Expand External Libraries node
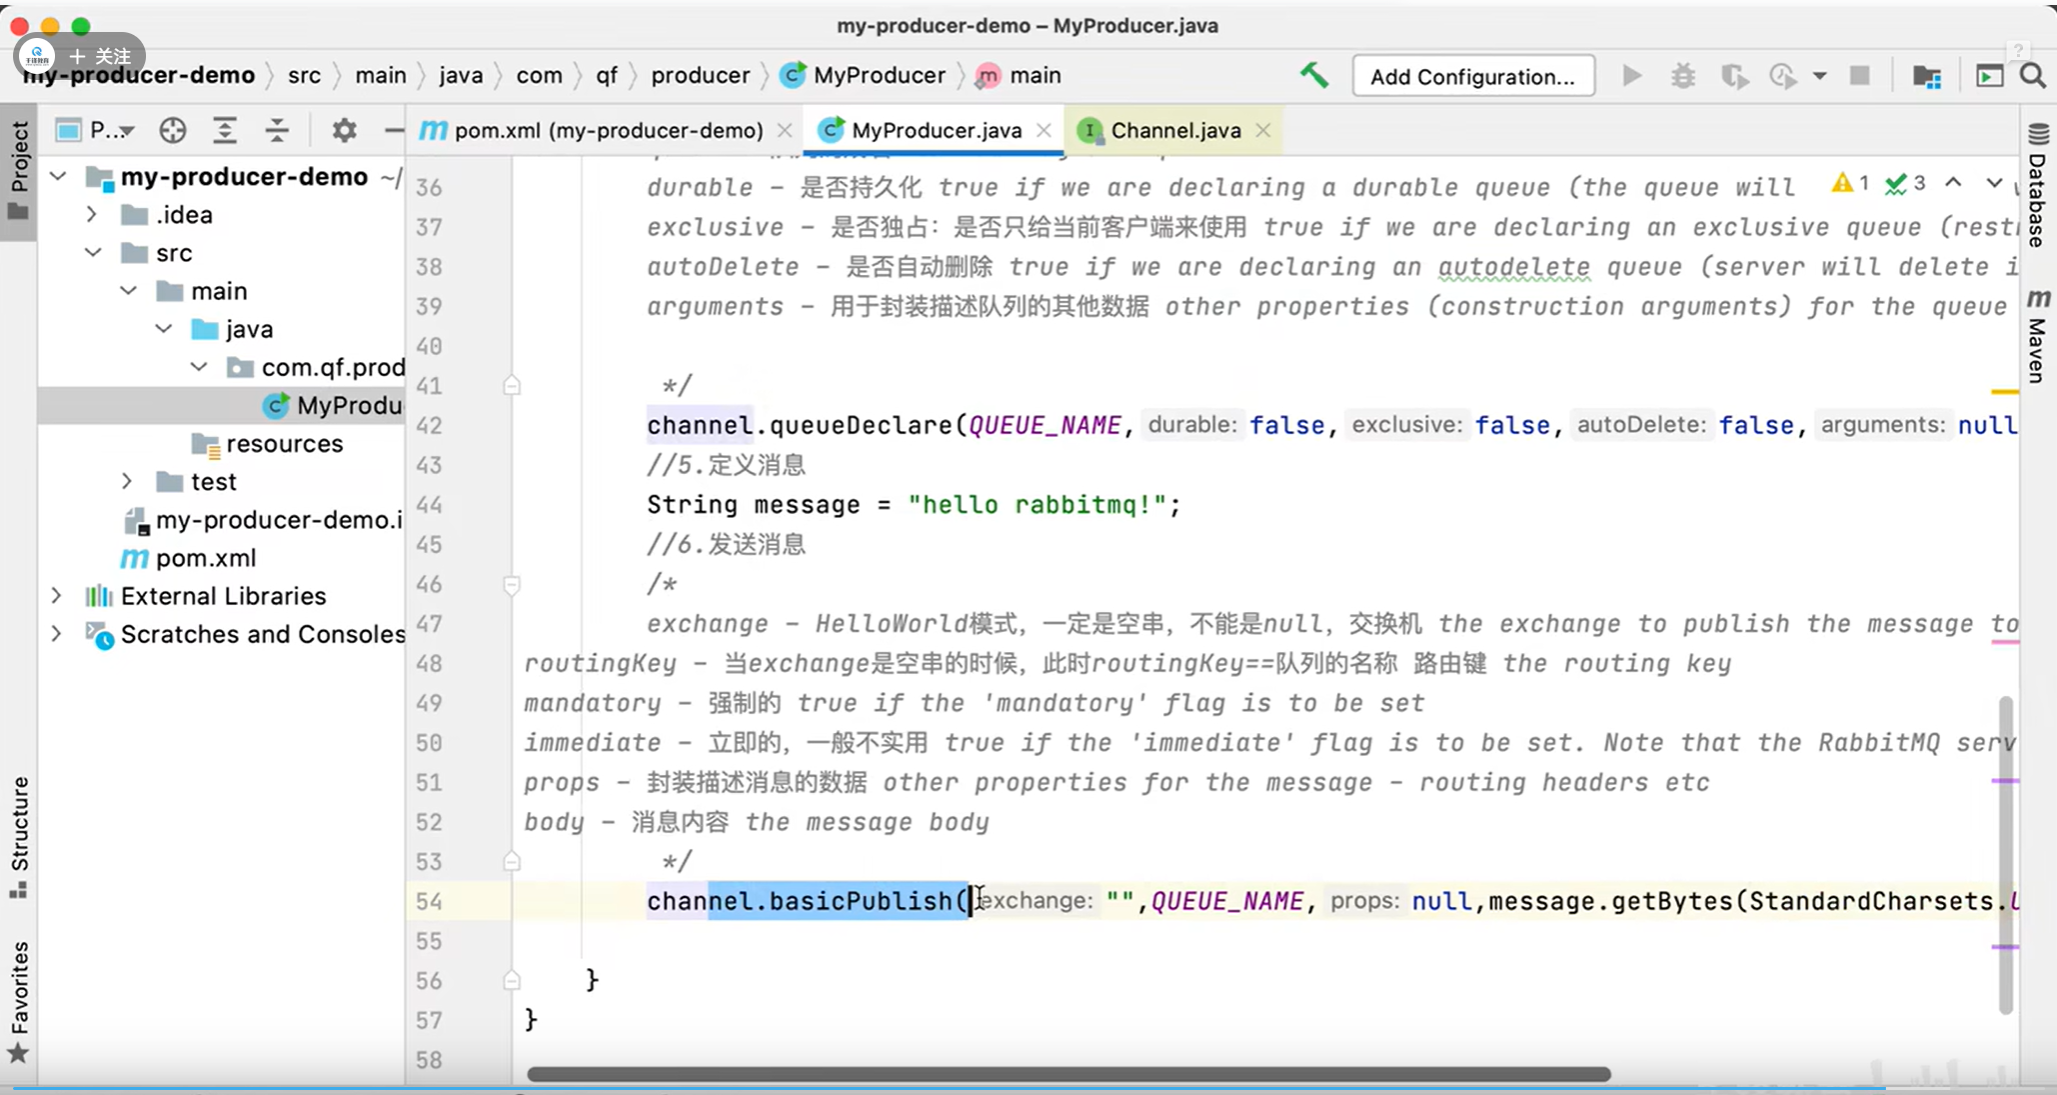2057x1095 pixels. 57,596
